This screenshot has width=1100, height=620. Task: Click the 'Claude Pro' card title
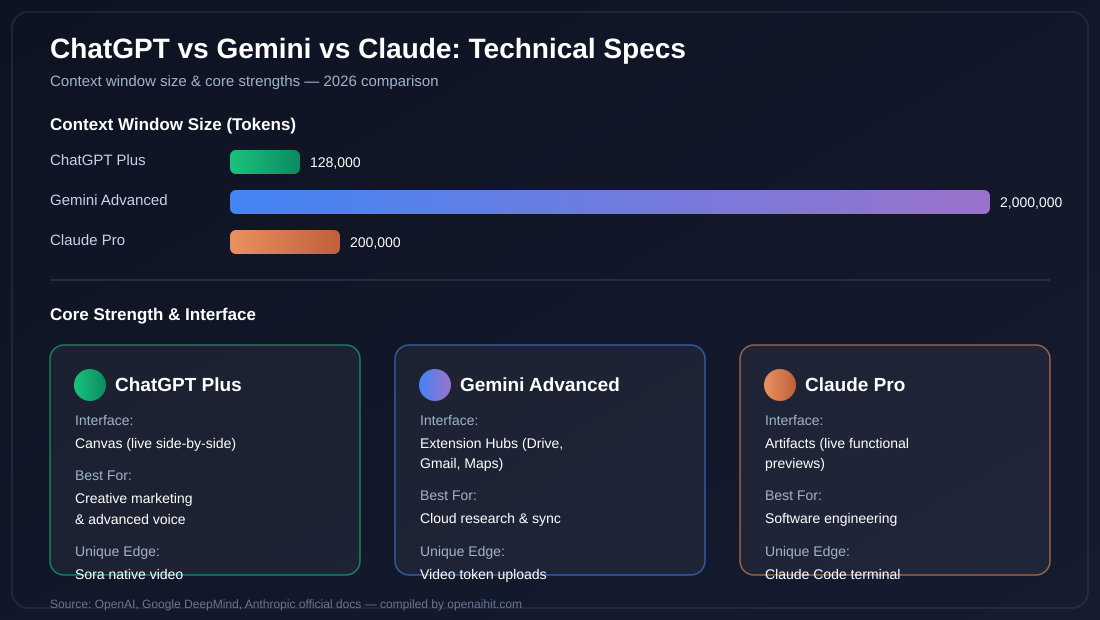tap(854, 385)
